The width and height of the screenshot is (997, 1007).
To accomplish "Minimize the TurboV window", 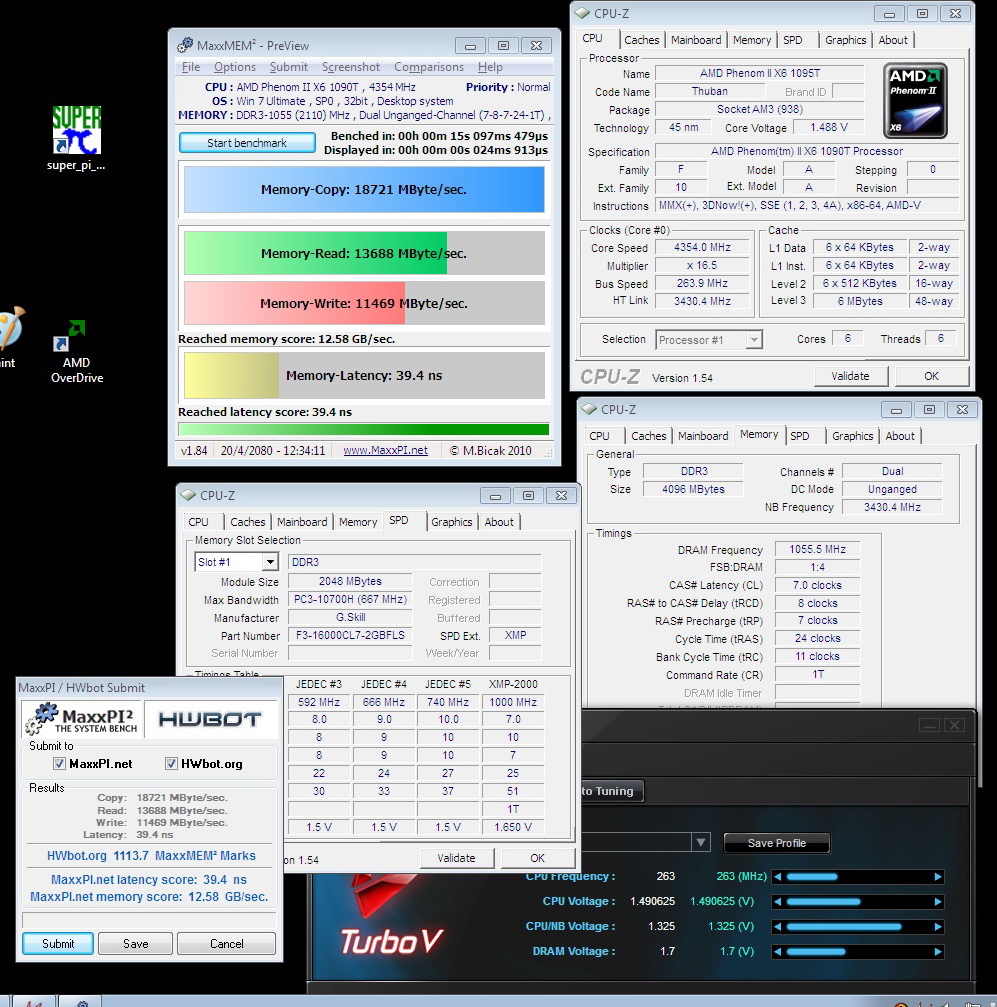I will [929, 725].
